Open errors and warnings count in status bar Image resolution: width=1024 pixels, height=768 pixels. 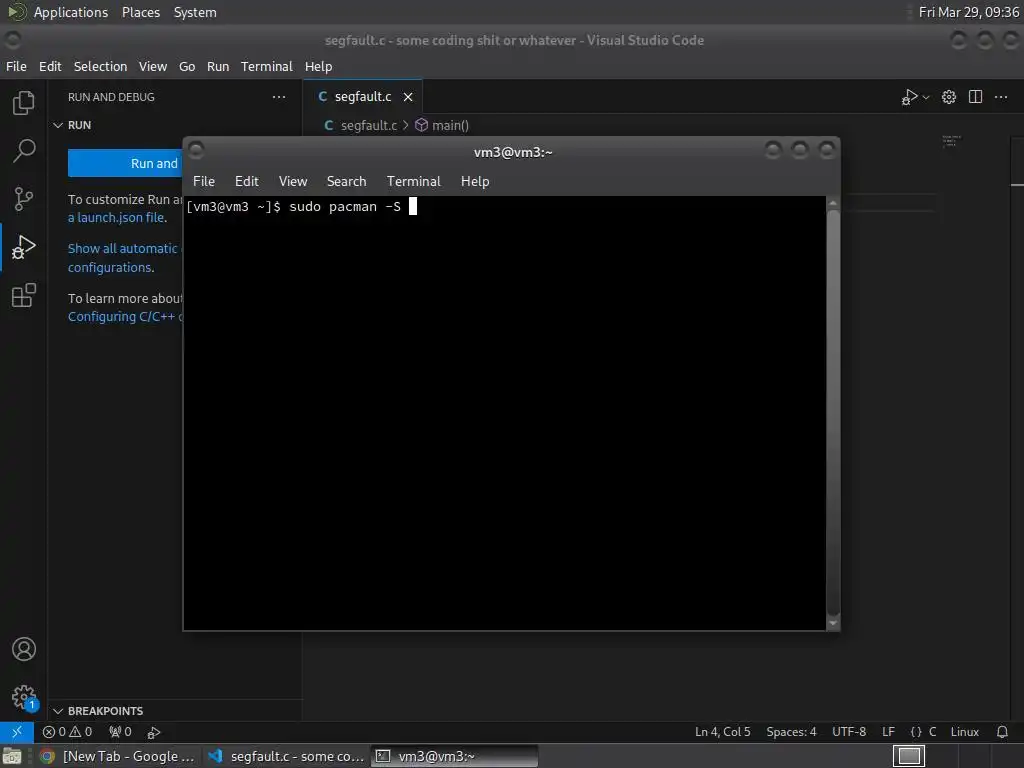coord(67,732)
